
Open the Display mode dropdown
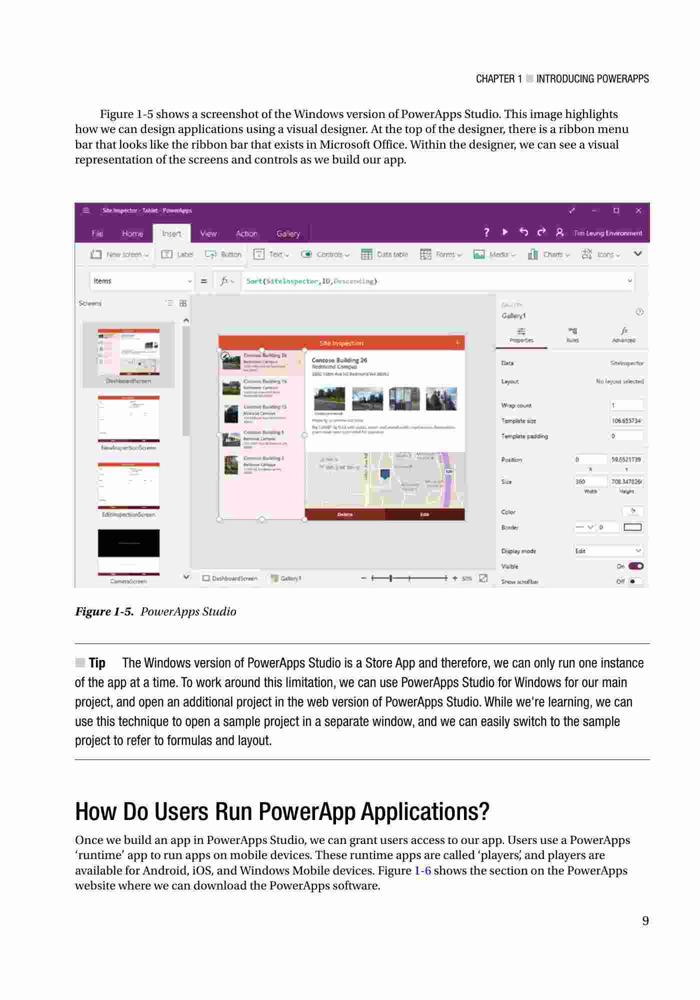click(608, 550)
